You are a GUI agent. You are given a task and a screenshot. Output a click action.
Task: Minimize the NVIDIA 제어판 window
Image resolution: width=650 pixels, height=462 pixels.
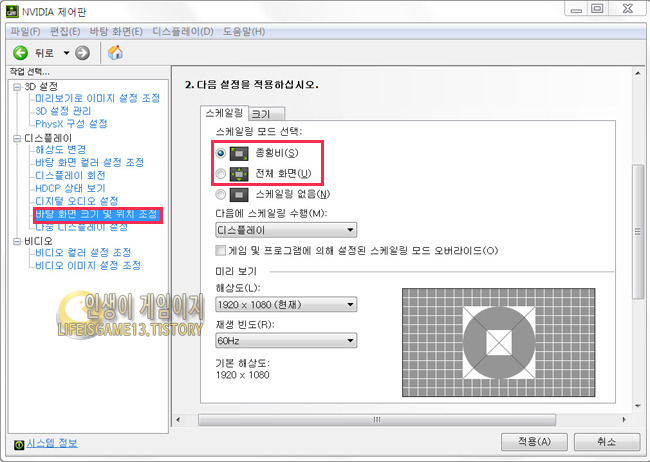(576, 9)
